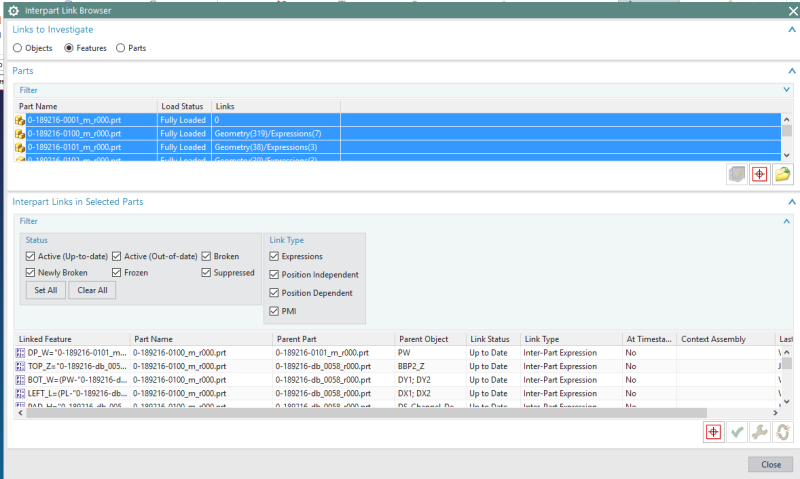Sort by Parent Object column header

430,339
